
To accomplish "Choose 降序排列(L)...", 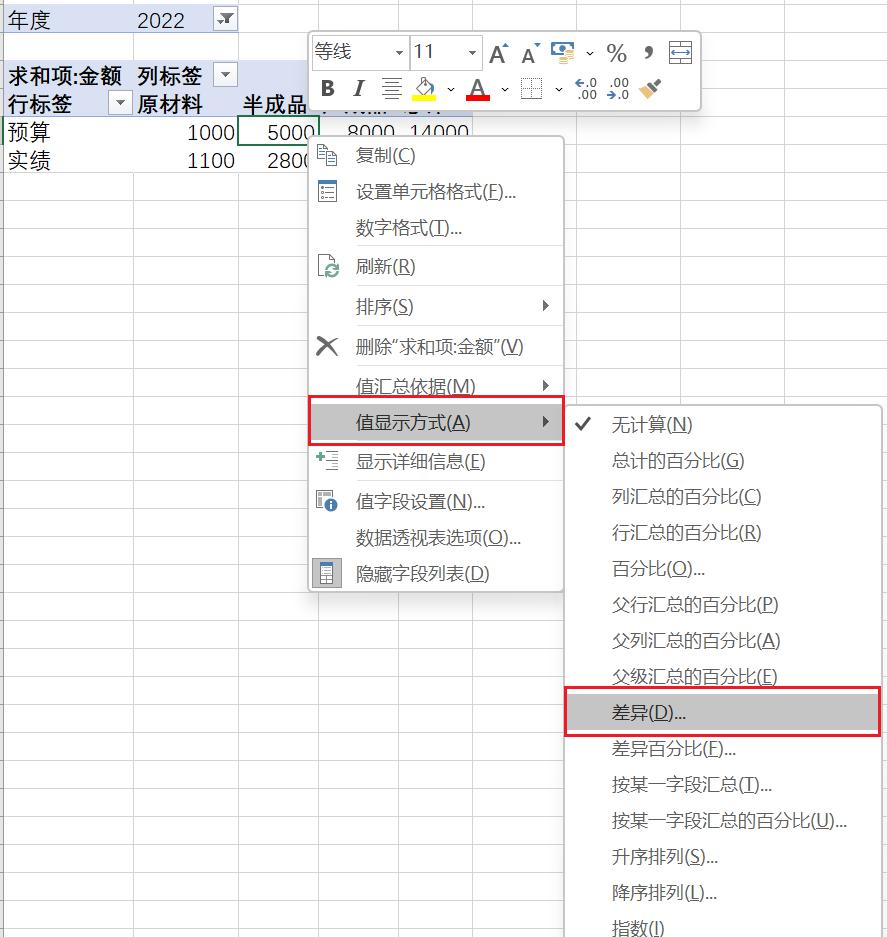I will [x=722, y=893].
